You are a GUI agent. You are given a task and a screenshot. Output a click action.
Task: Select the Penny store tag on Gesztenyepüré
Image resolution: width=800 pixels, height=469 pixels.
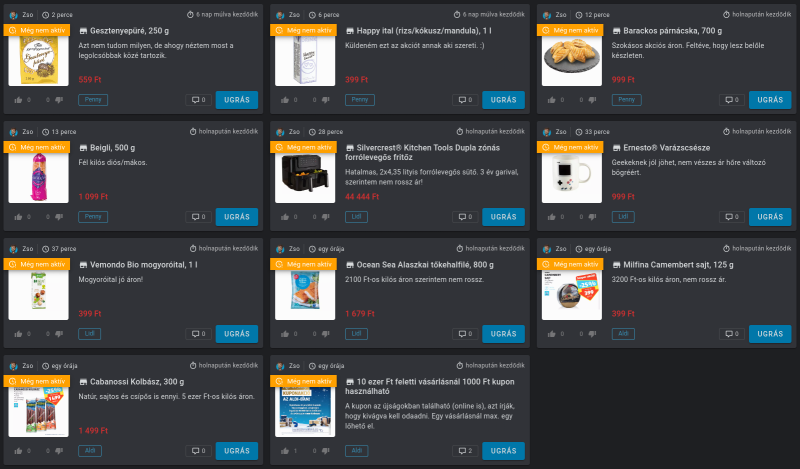coord(93,100)
